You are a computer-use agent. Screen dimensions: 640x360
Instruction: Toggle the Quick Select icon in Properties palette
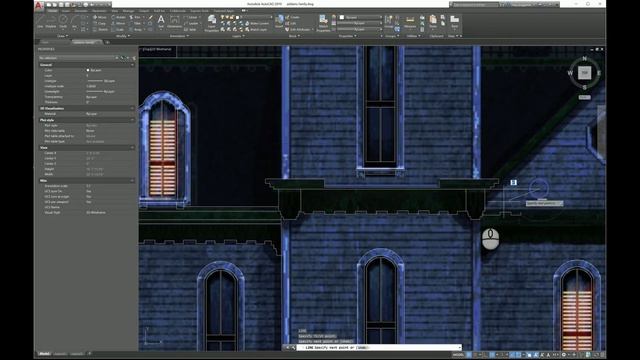point(133,58)
